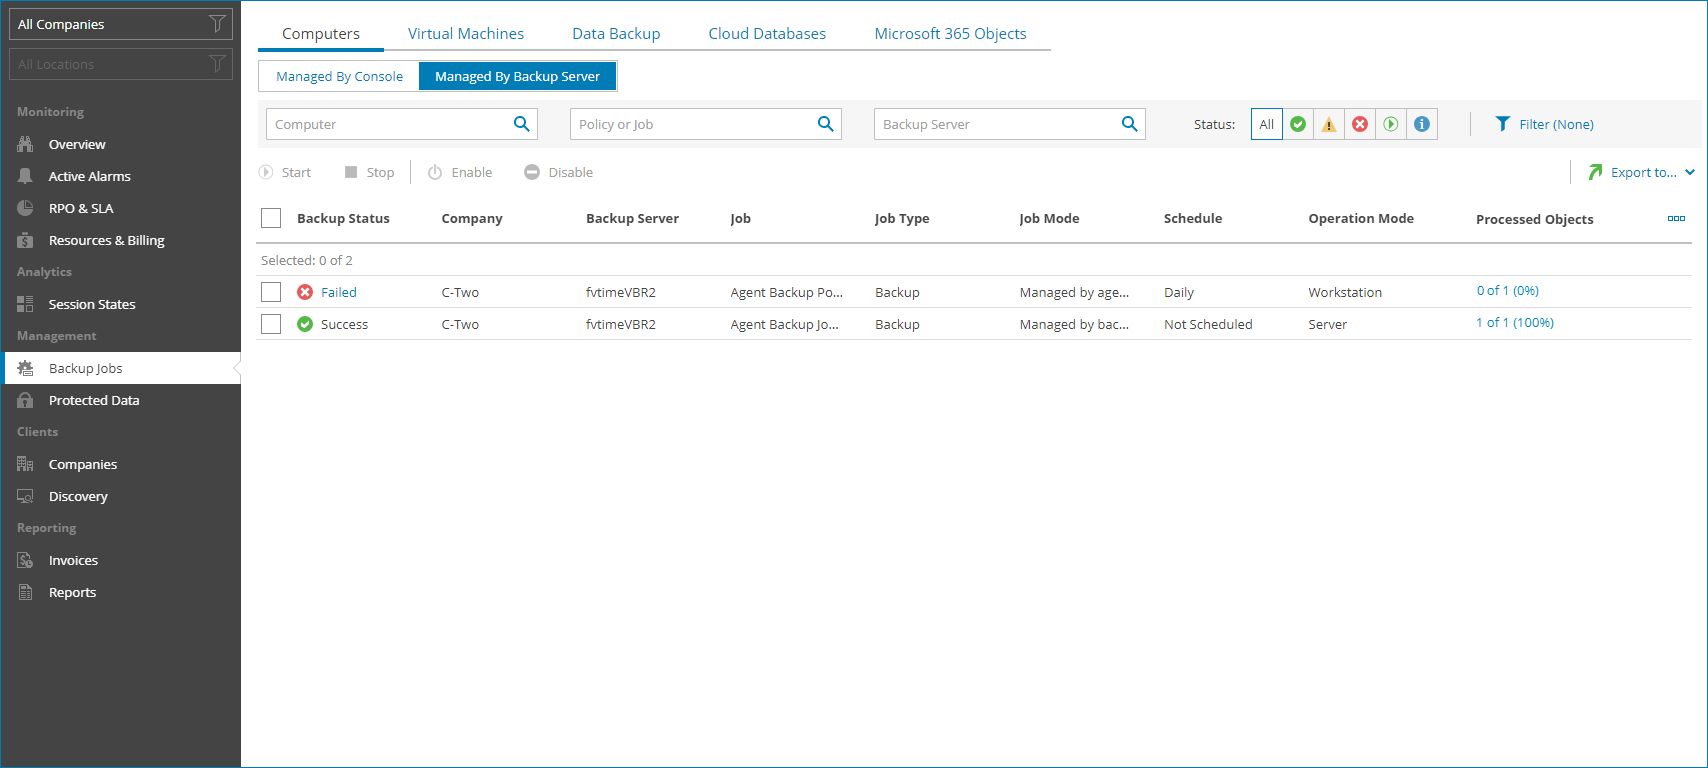Click the Not Scheduled cell
The width and height of the screenshot is (1708, 768).
click(1208, 324)
